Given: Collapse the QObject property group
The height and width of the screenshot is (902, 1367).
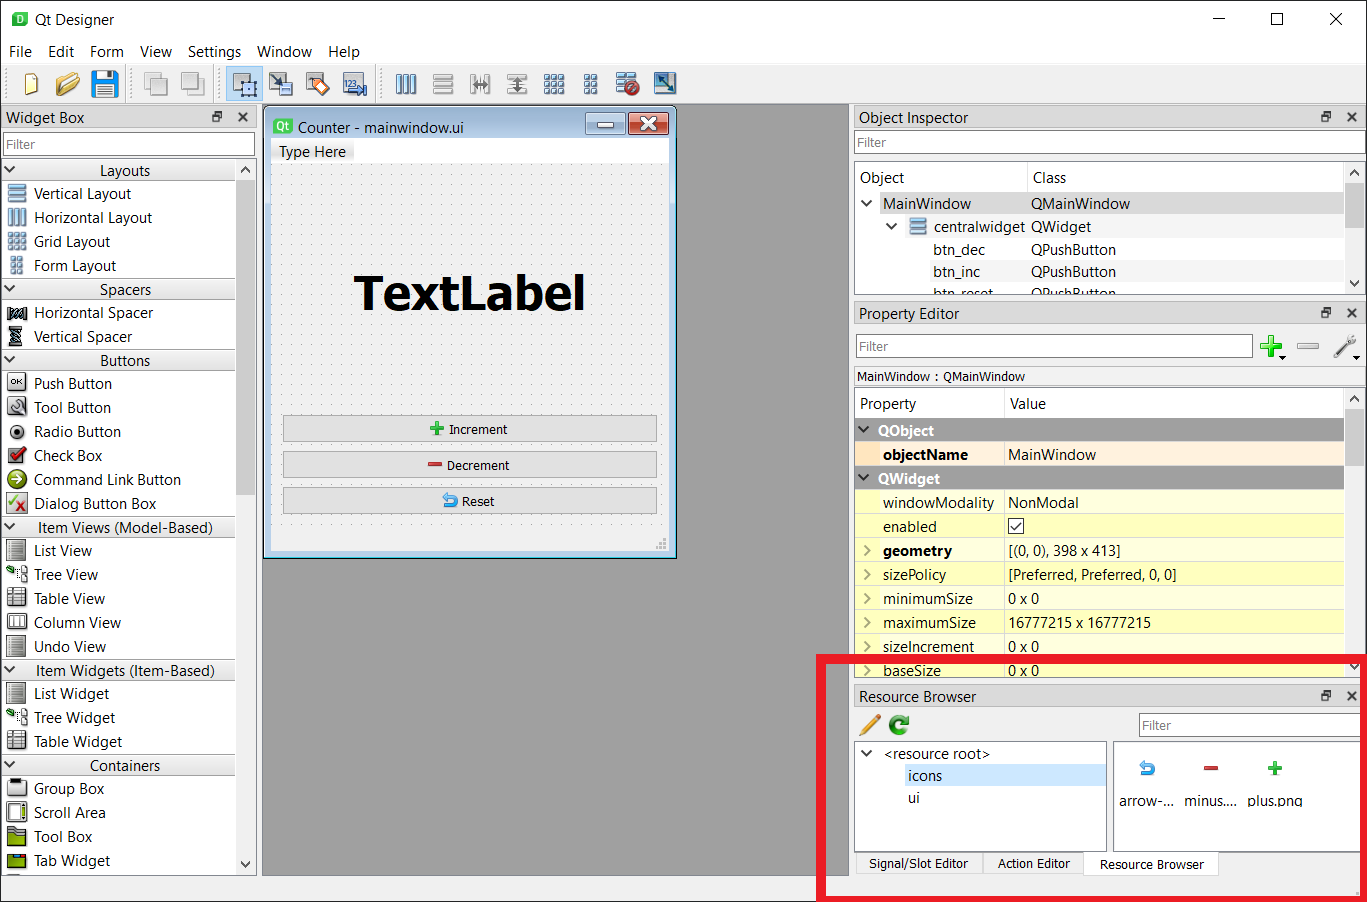Looking at the screenshot, I should 865,430.
